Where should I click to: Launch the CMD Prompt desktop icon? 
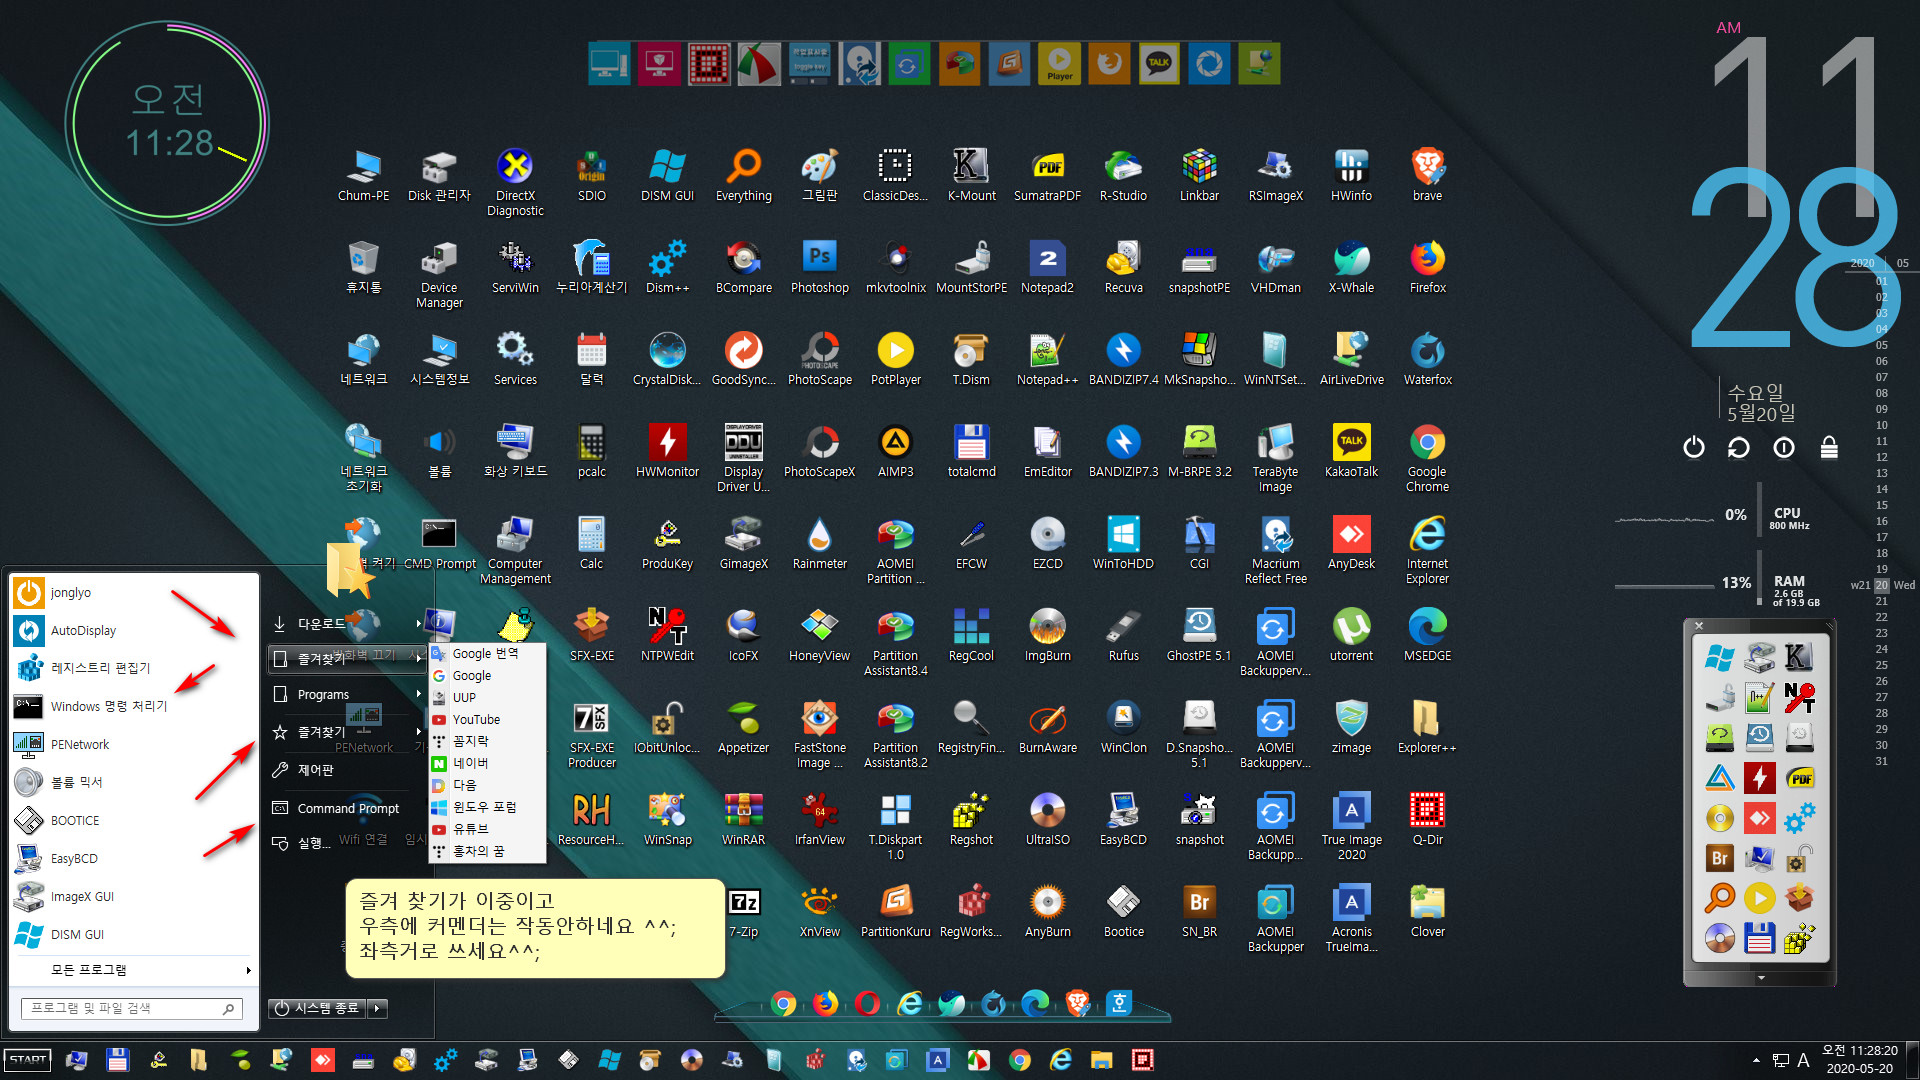click(x=439, y=543)
